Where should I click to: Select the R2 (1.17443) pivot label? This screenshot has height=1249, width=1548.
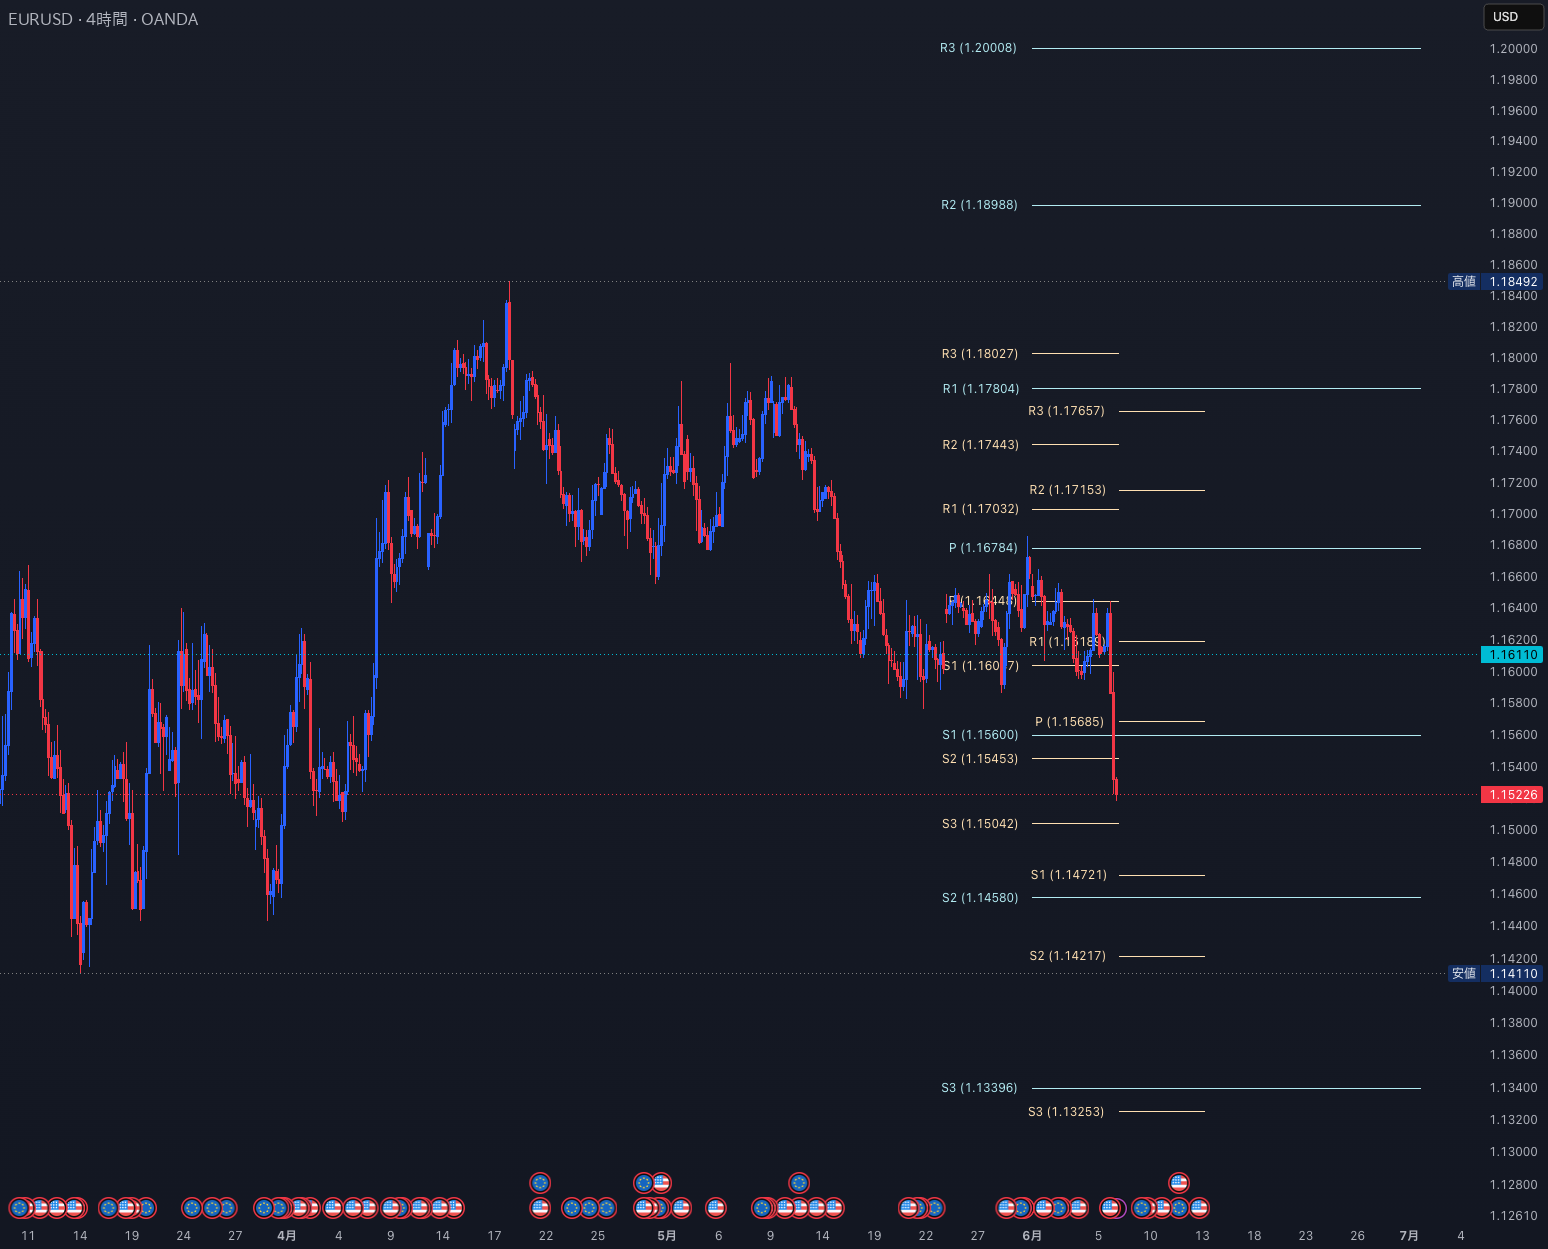point(981,445)
